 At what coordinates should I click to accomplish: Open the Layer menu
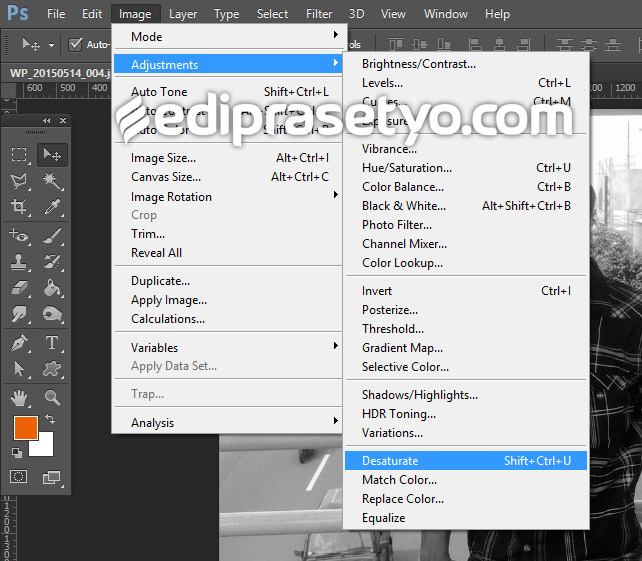pyautogui.click(x=183, y=14)
